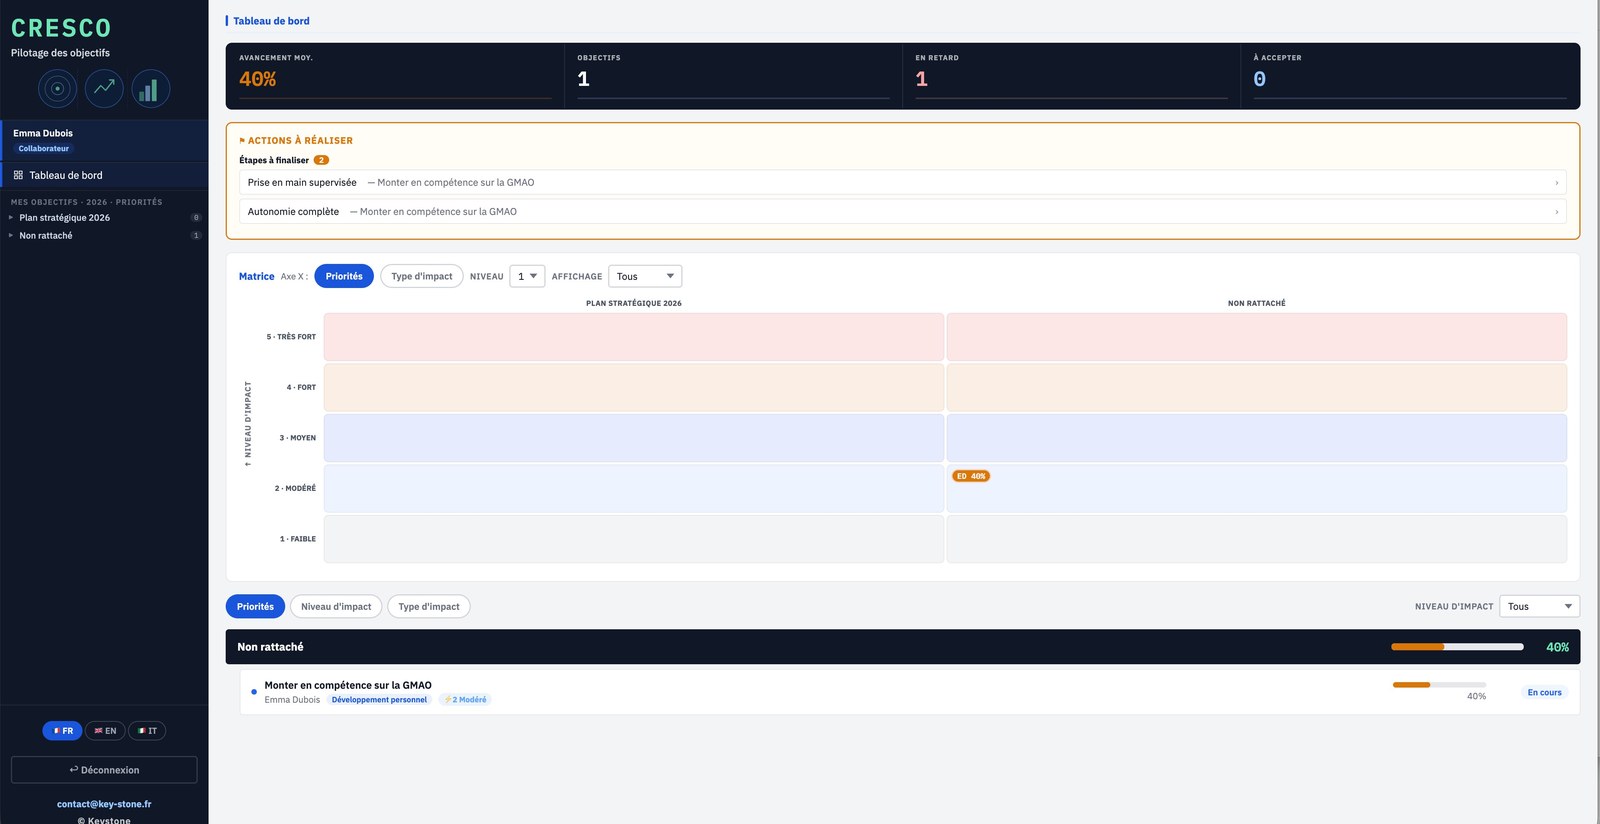Image resolution: width=1600 pixels, height=824 pixels.
Task: Click the count badge next to Plan stratégique 2026
Action: pyautogui.click(x=196, y=217)
